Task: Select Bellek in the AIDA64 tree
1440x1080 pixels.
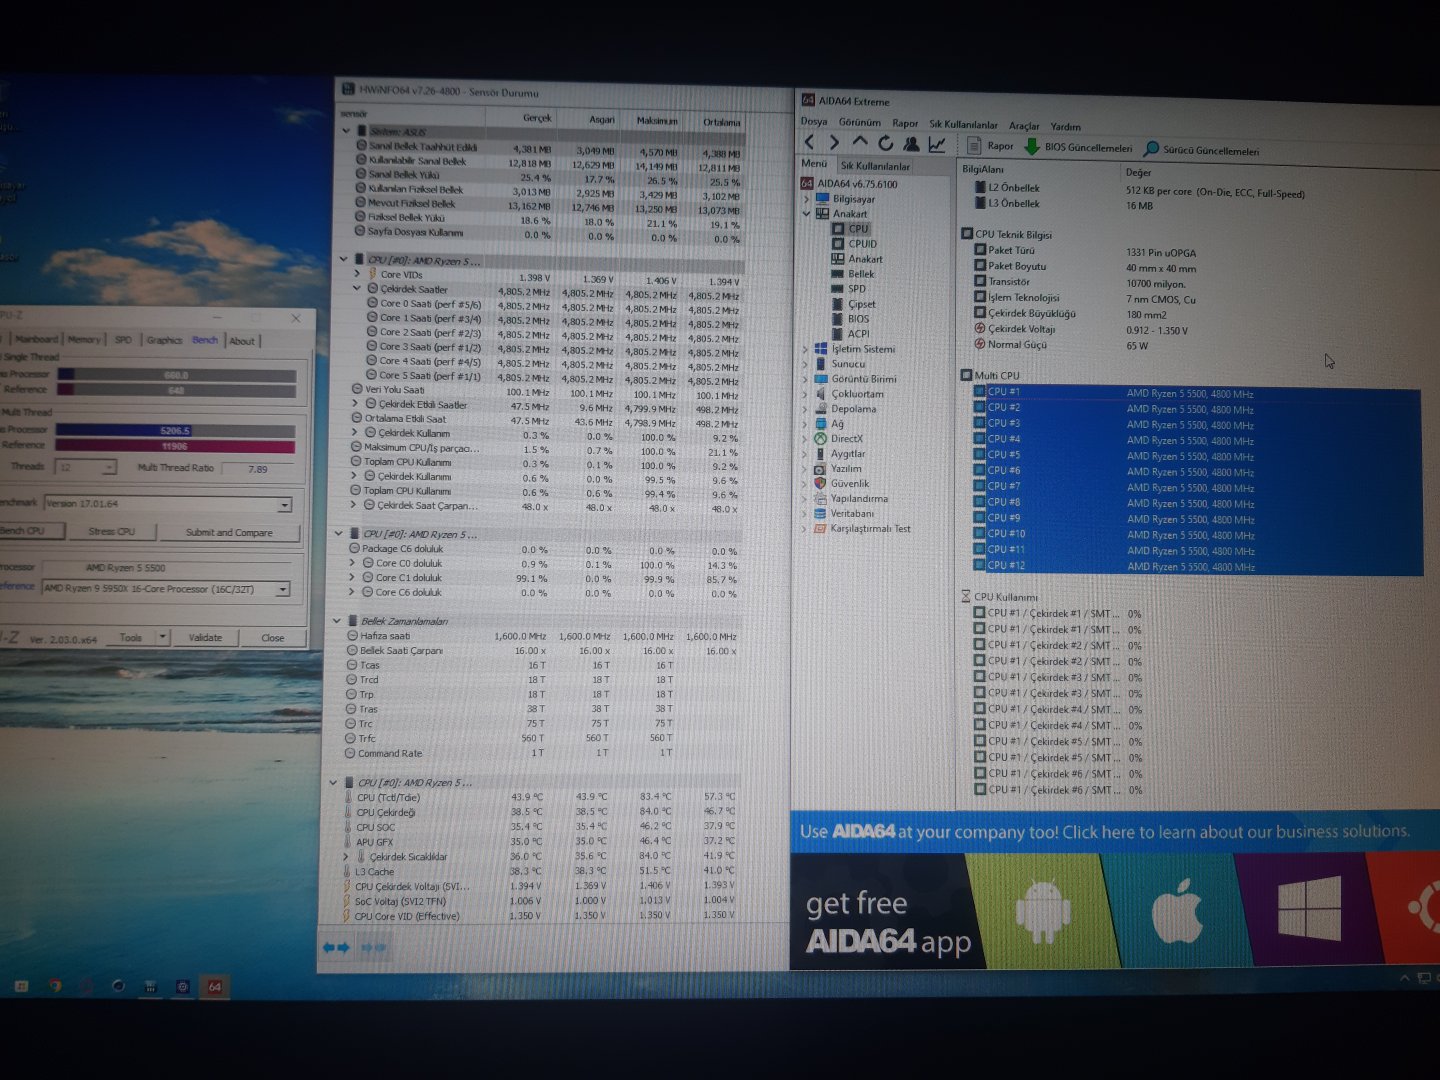Action: tap(853, 273)
